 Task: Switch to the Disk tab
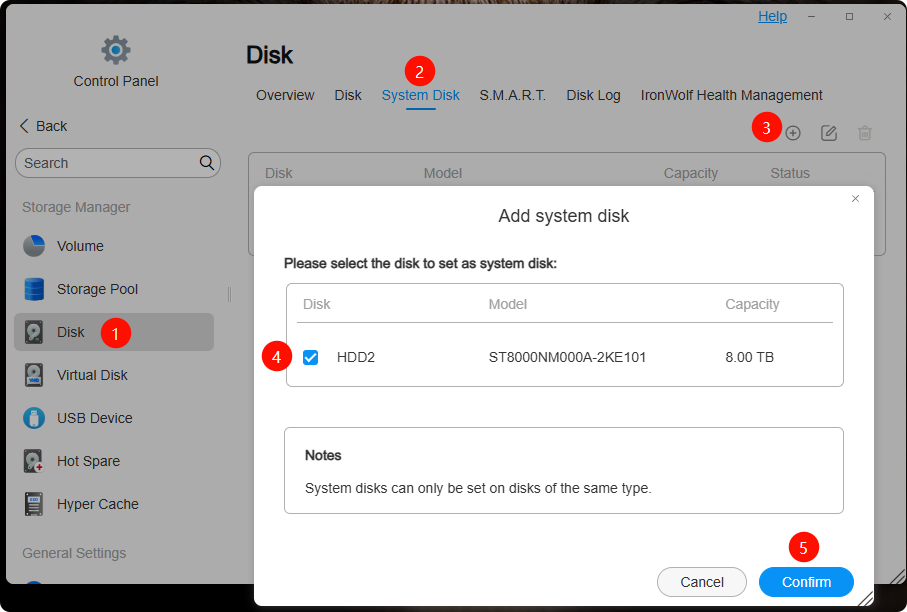348,95
